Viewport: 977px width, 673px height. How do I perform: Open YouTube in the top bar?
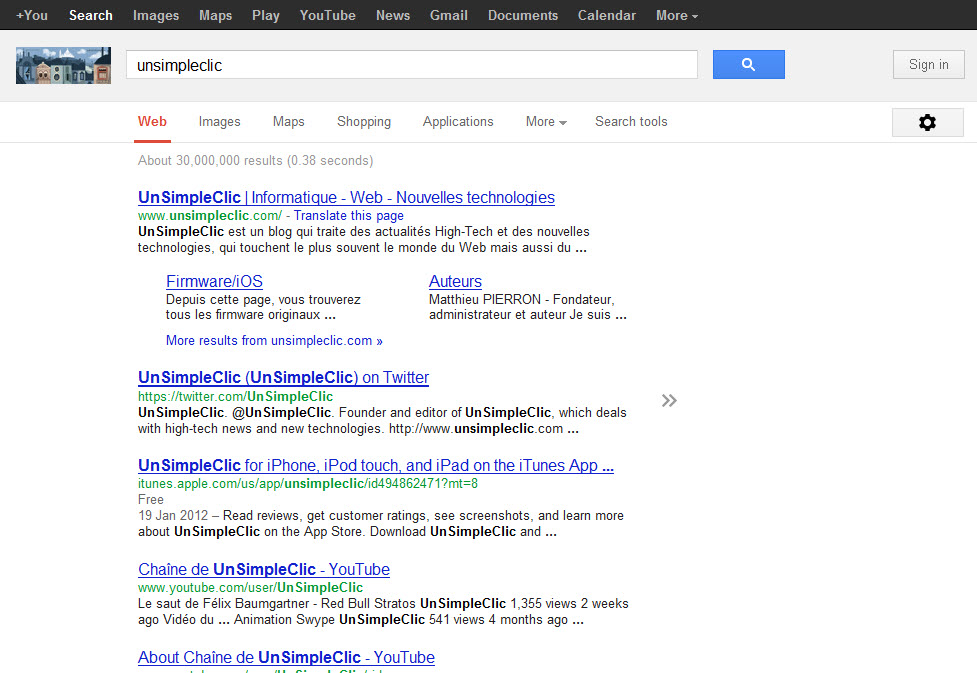click(x=328, y=16)
